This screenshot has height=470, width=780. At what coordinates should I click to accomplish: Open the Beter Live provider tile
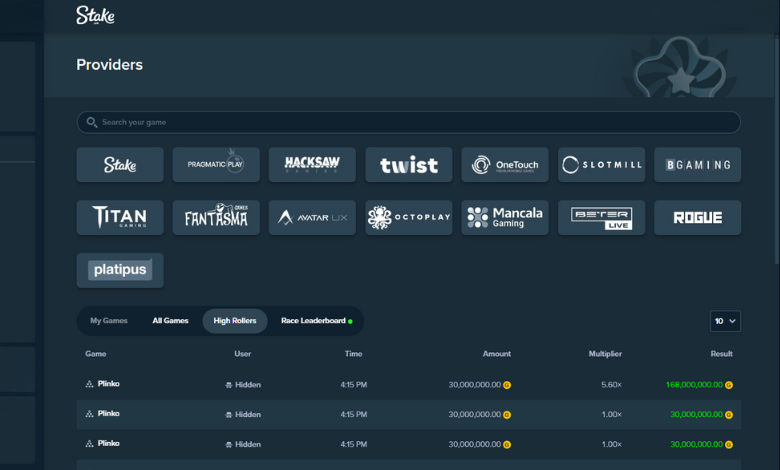601,217
